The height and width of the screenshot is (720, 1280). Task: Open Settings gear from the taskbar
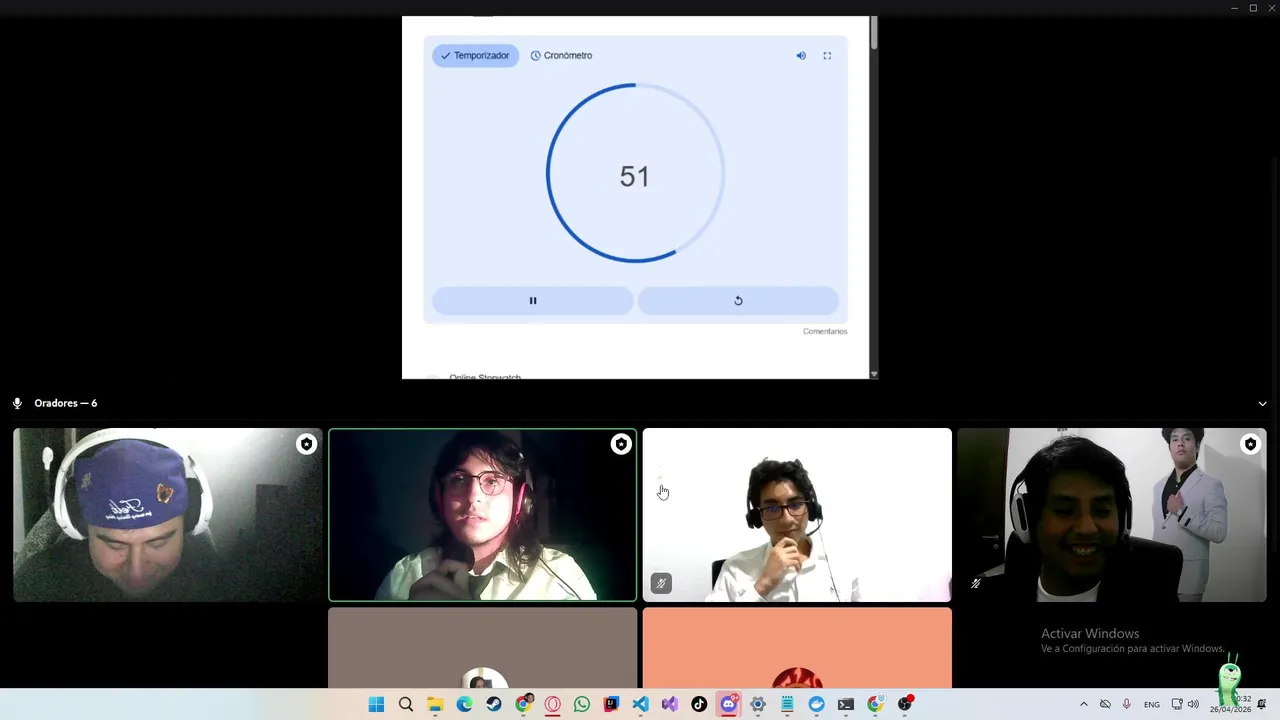tap(758, 704)
